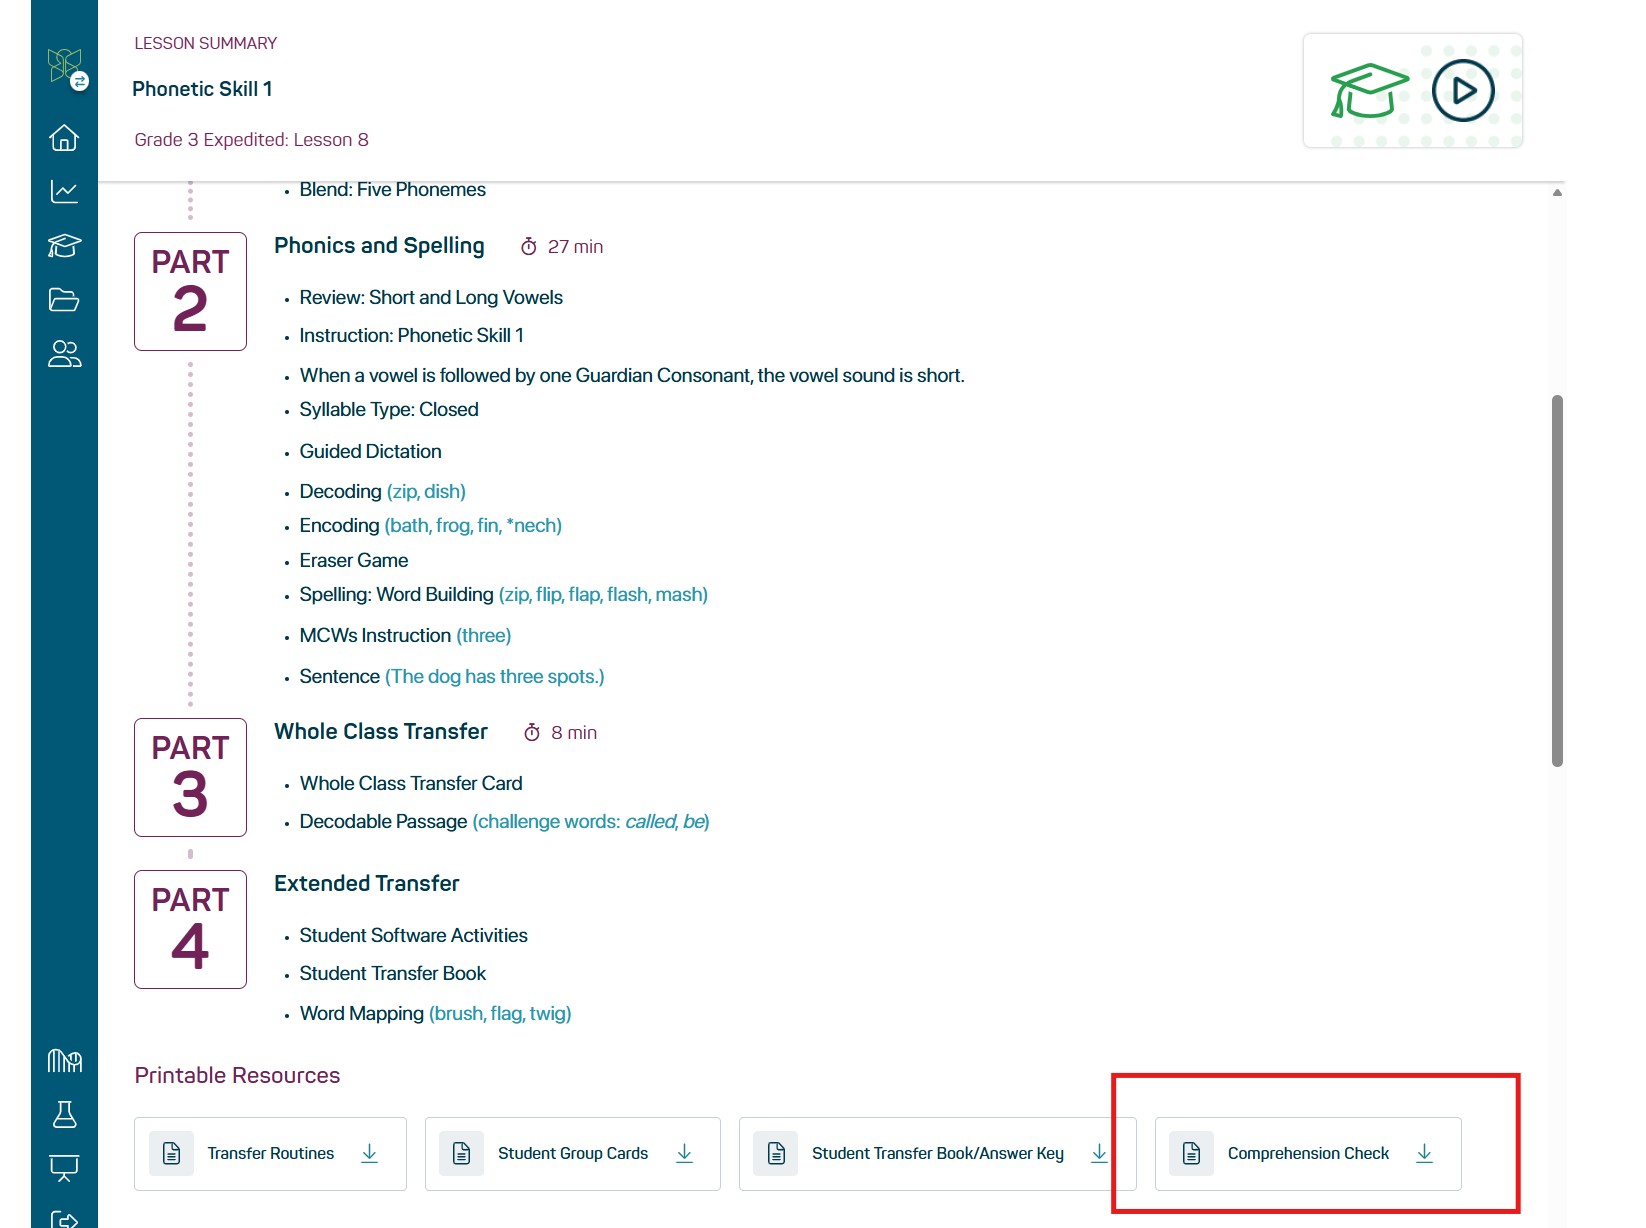Click the vertical scrollbar thumb
1646x1228 pixels.
(x=1556, y=580)
